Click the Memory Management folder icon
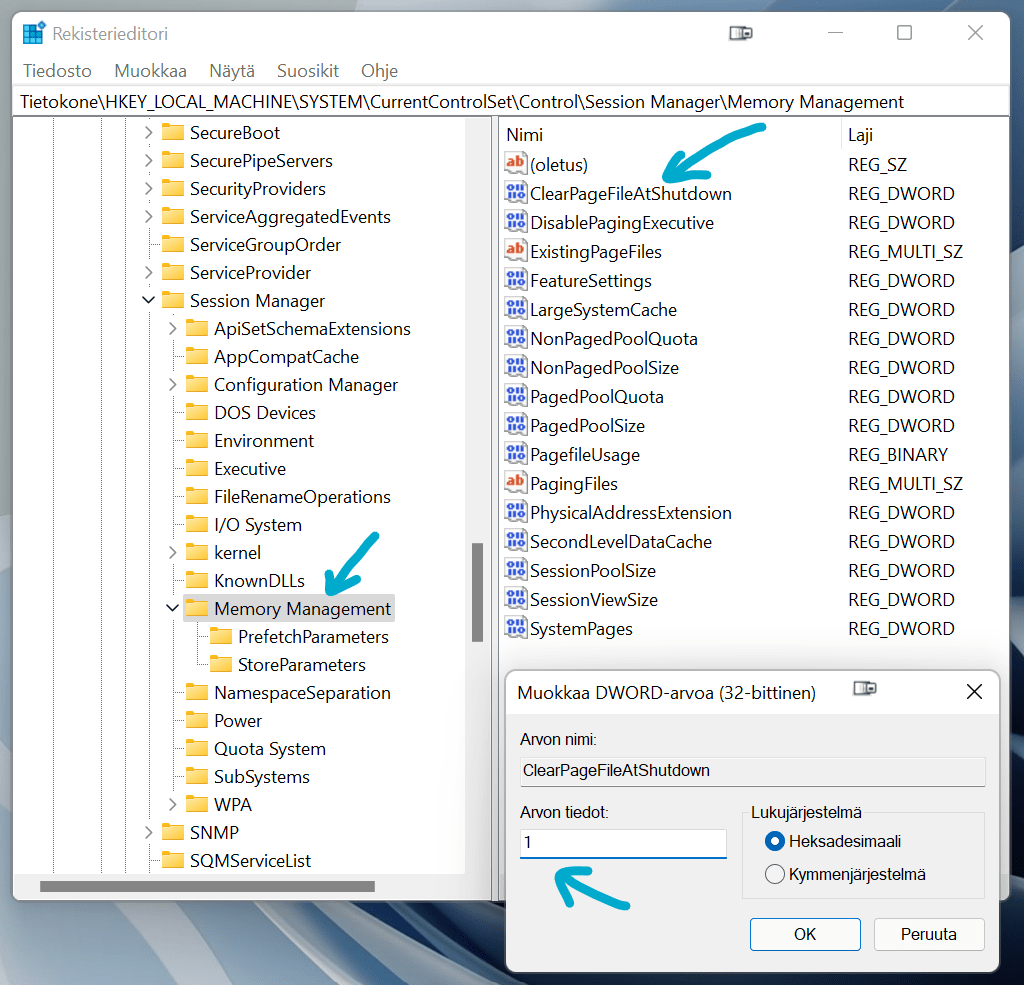Viewport: 1024px width, 985px height. [x=197, y=608]
